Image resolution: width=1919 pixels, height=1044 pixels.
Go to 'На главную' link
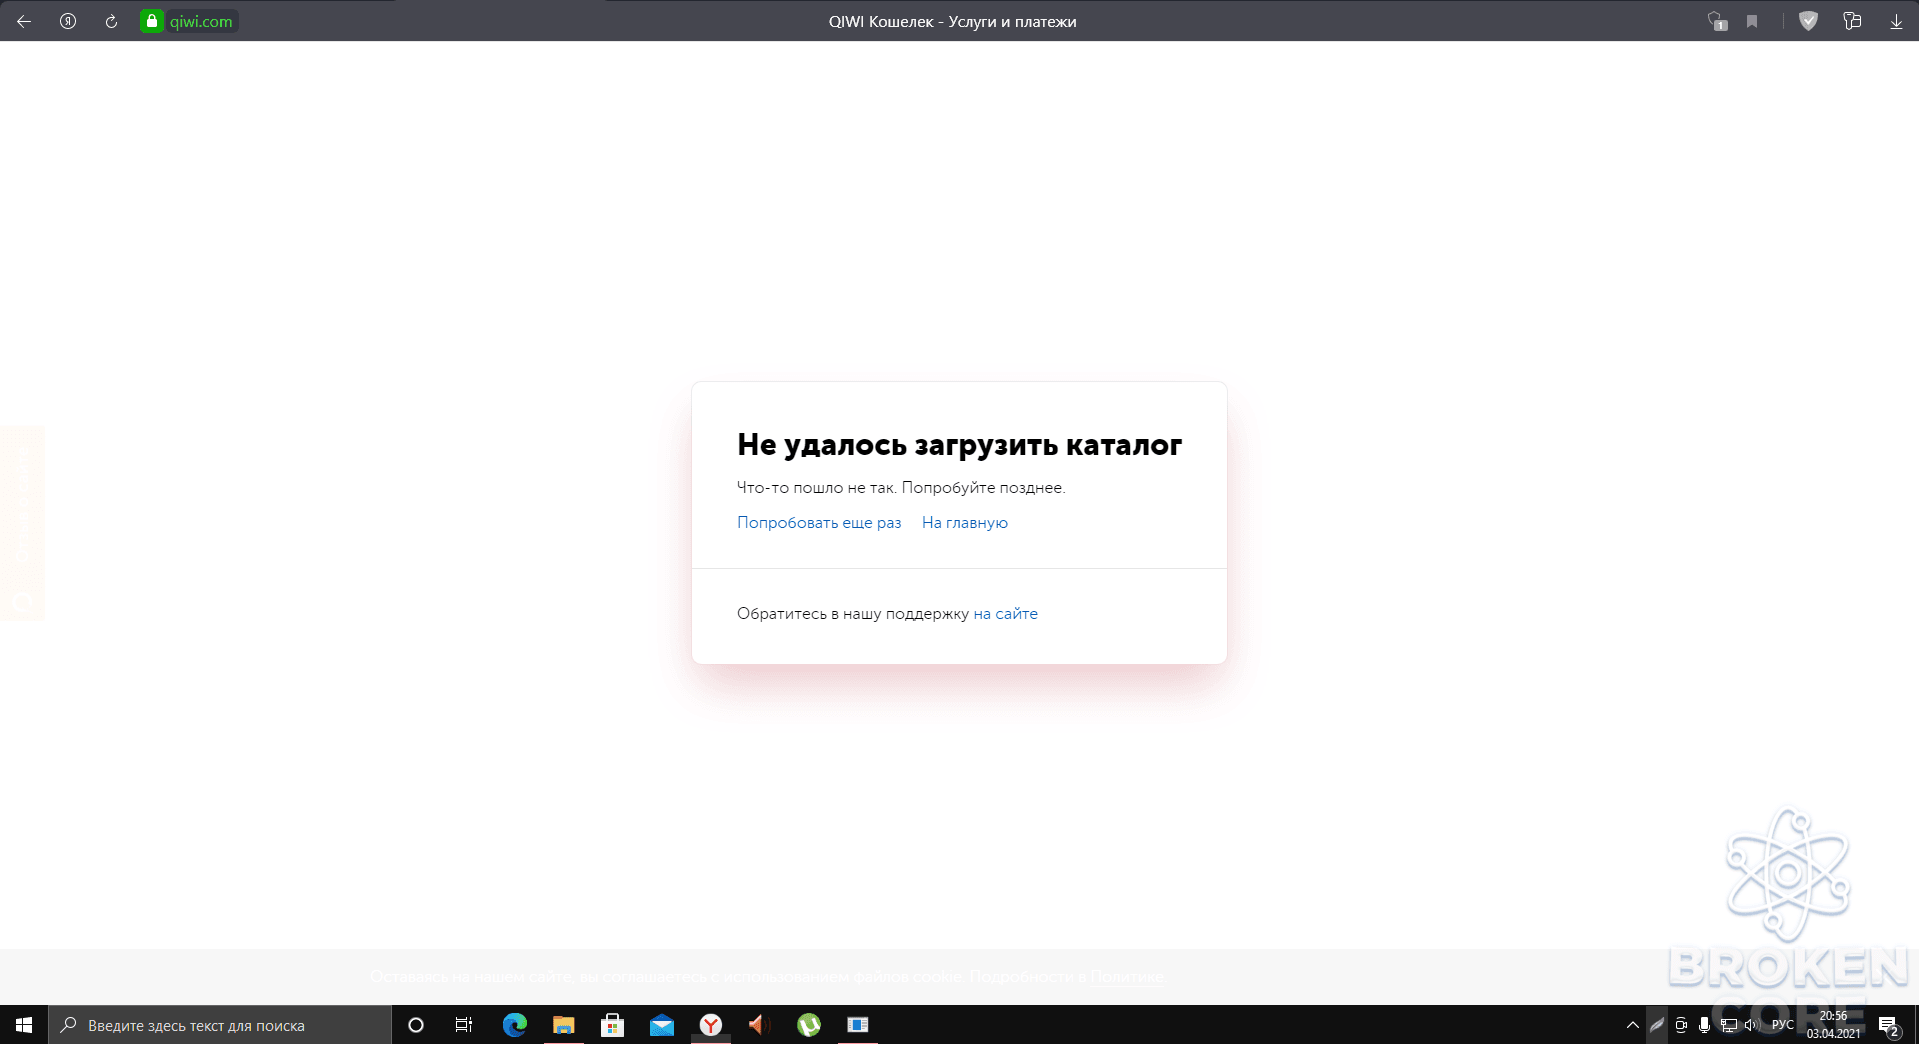point(965,522)
